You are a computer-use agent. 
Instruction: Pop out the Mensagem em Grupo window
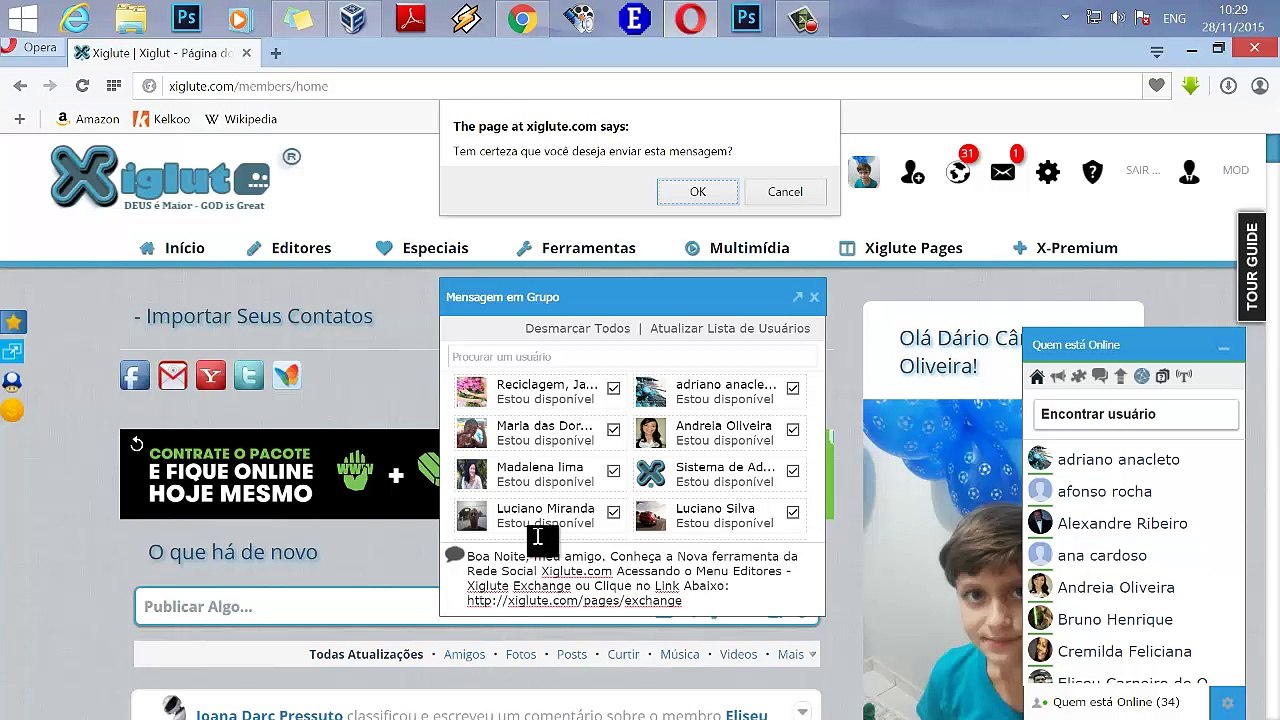pos(797,297)
